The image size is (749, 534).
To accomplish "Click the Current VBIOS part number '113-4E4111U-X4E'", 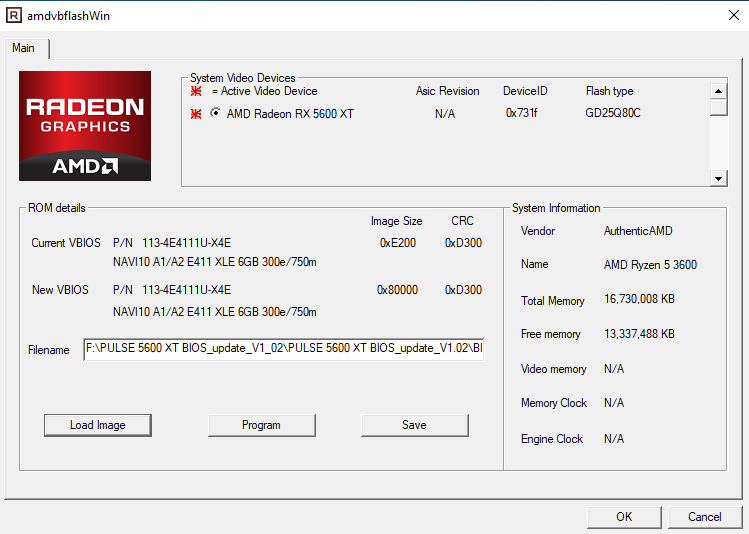I will tap(187, 243).
